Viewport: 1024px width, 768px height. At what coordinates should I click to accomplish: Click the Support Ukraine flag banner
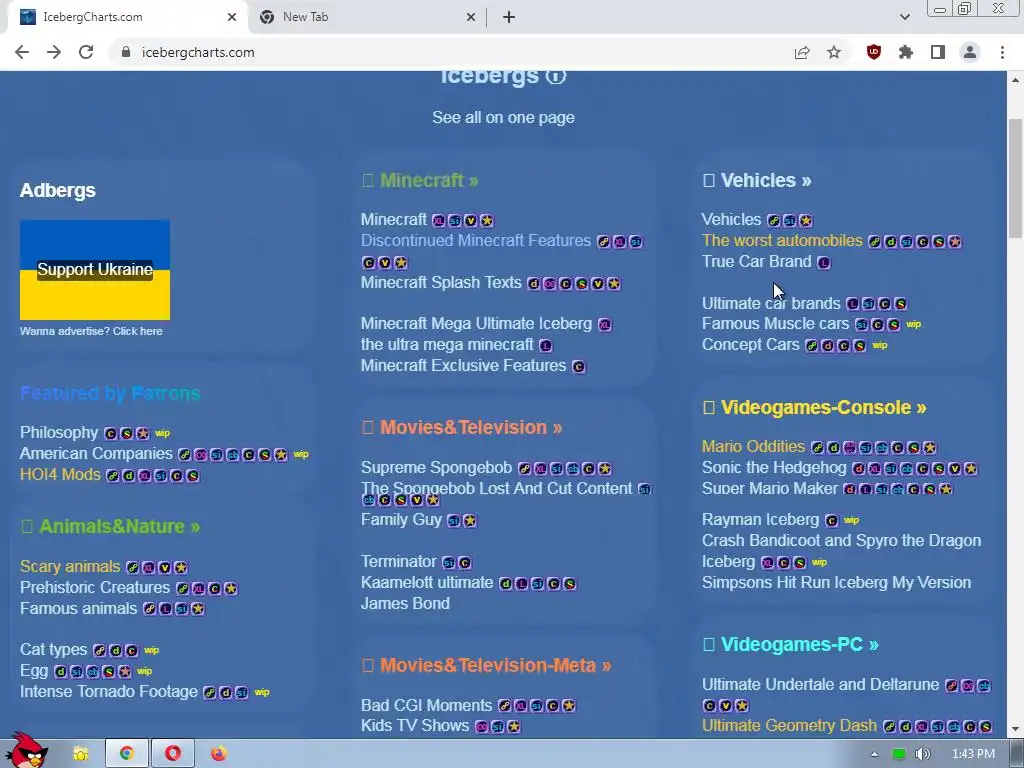pyautogui.click(x=95, y=270)
